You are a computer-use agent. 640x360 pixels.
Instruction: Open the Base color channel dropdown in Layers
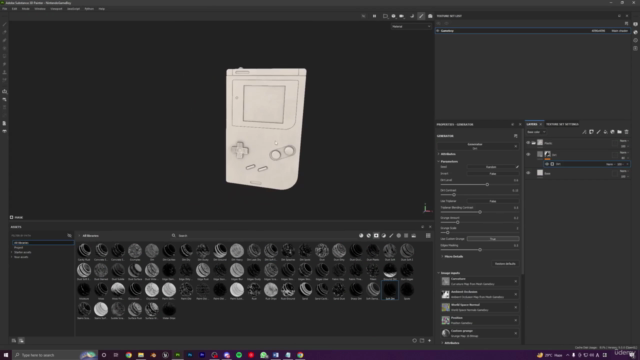click(536, 132)
